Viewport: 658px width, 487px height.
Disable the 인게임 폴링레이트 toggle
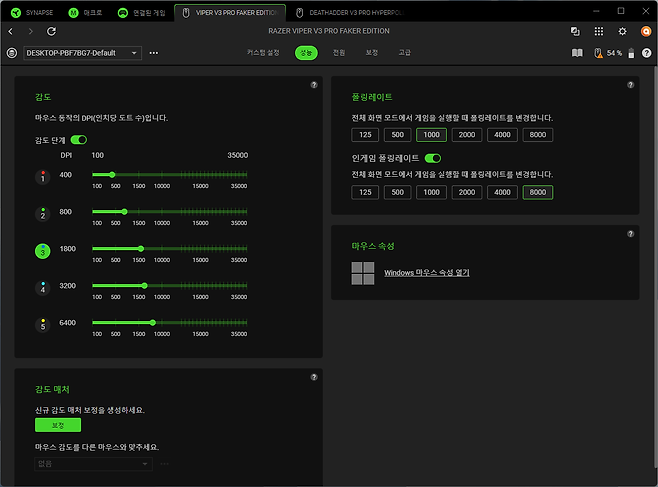(x=433, y=158)
